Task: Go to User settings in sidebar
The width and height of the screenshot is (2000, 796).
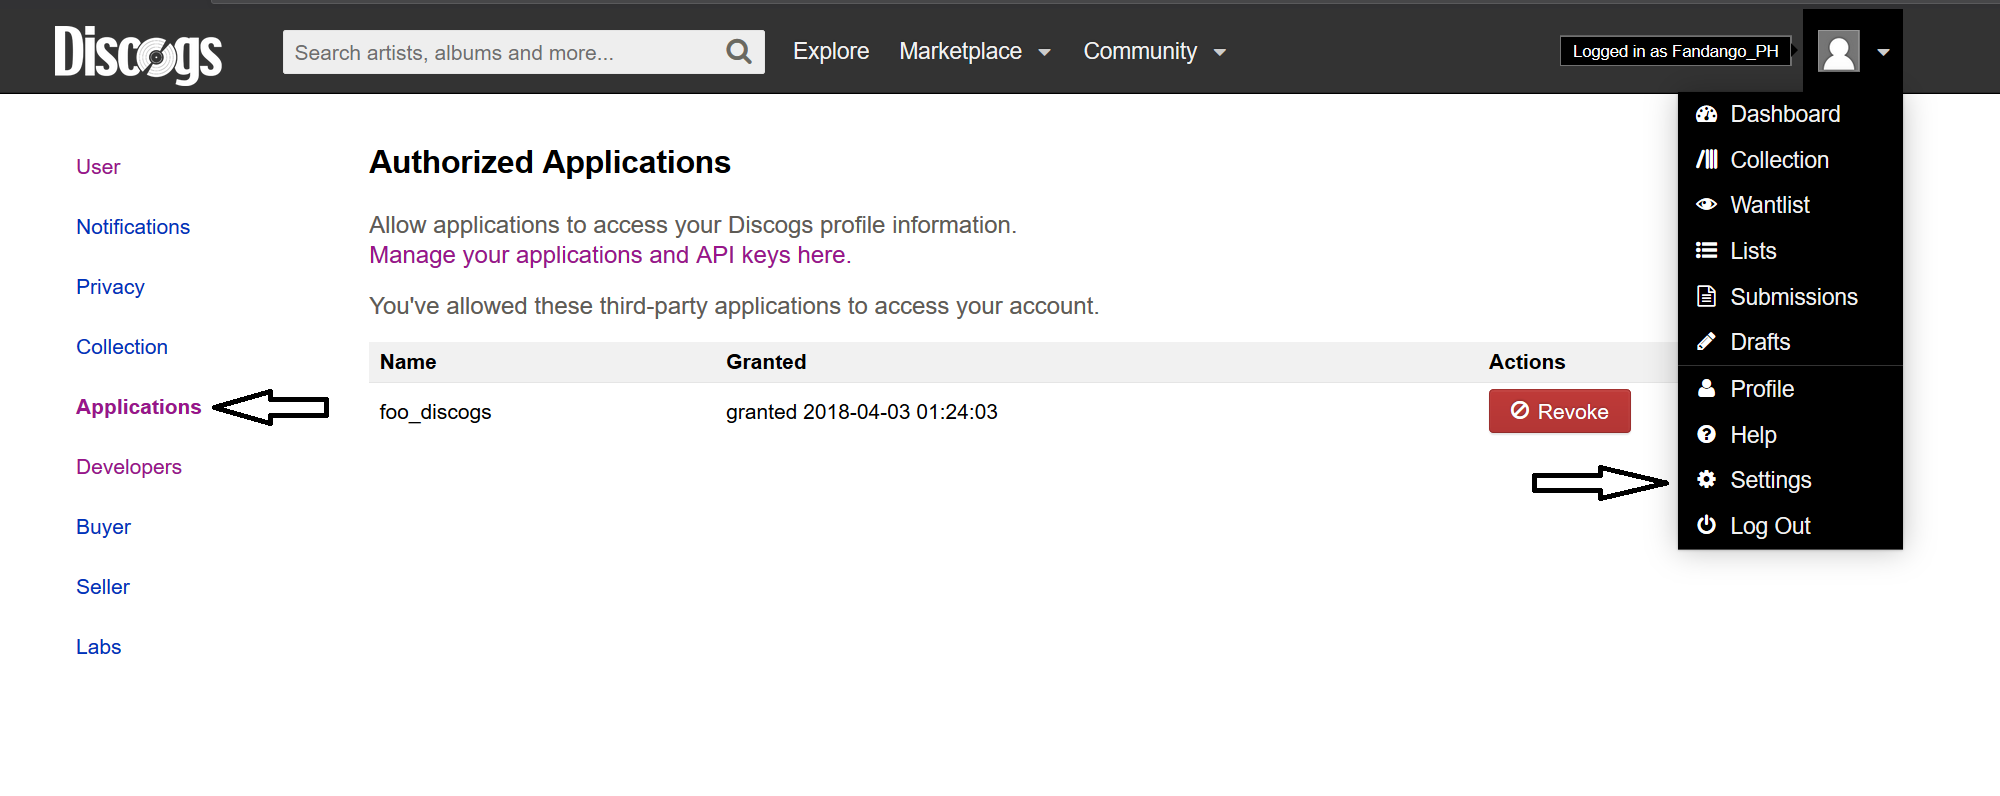Action: [98, 167]
